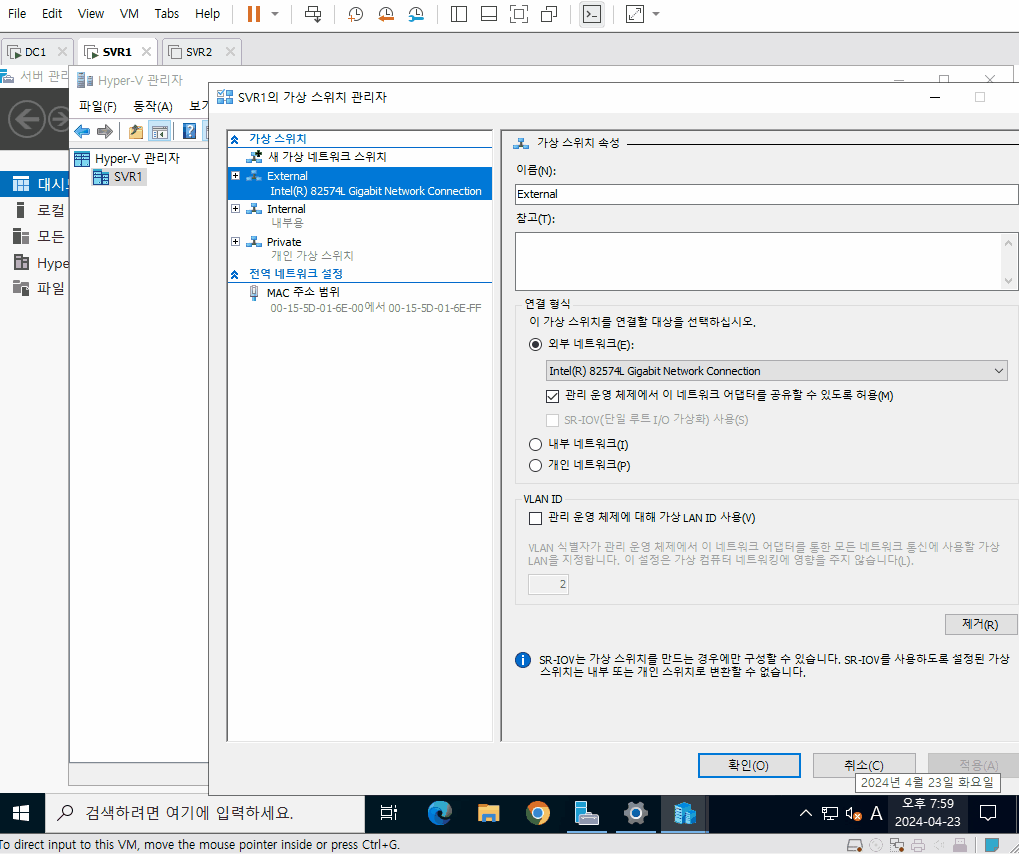Send Ctrl+Alt+Del to the VM via toolbar icon
This screenshot has height=854, width=1019.
click(313, 14)
